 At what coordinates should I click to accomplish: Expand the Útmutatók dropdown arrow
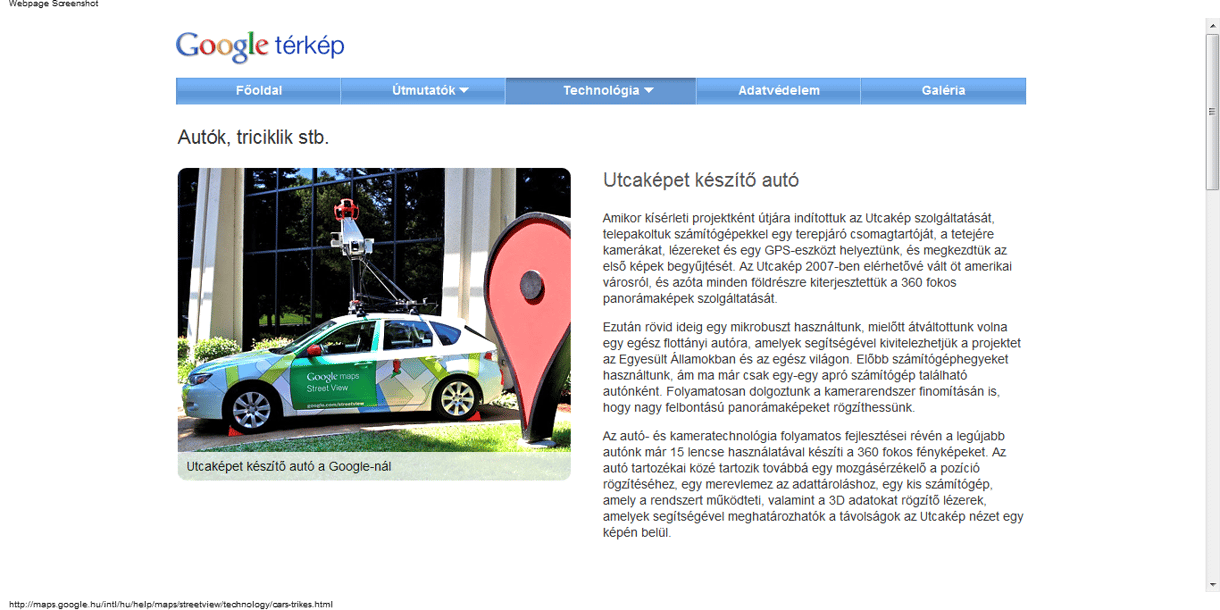464,91
